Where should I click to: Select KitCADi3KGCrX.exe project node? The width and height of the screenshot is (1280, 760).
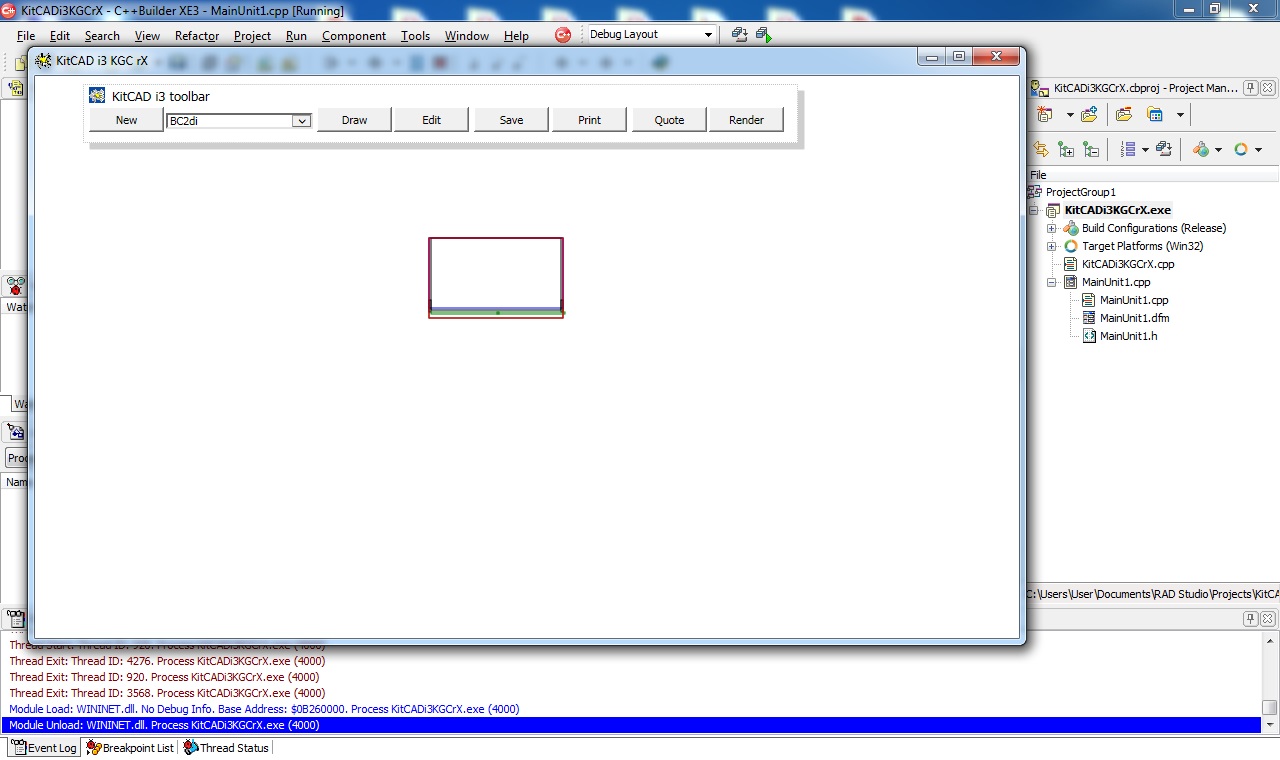click(x=1117, y=210)
